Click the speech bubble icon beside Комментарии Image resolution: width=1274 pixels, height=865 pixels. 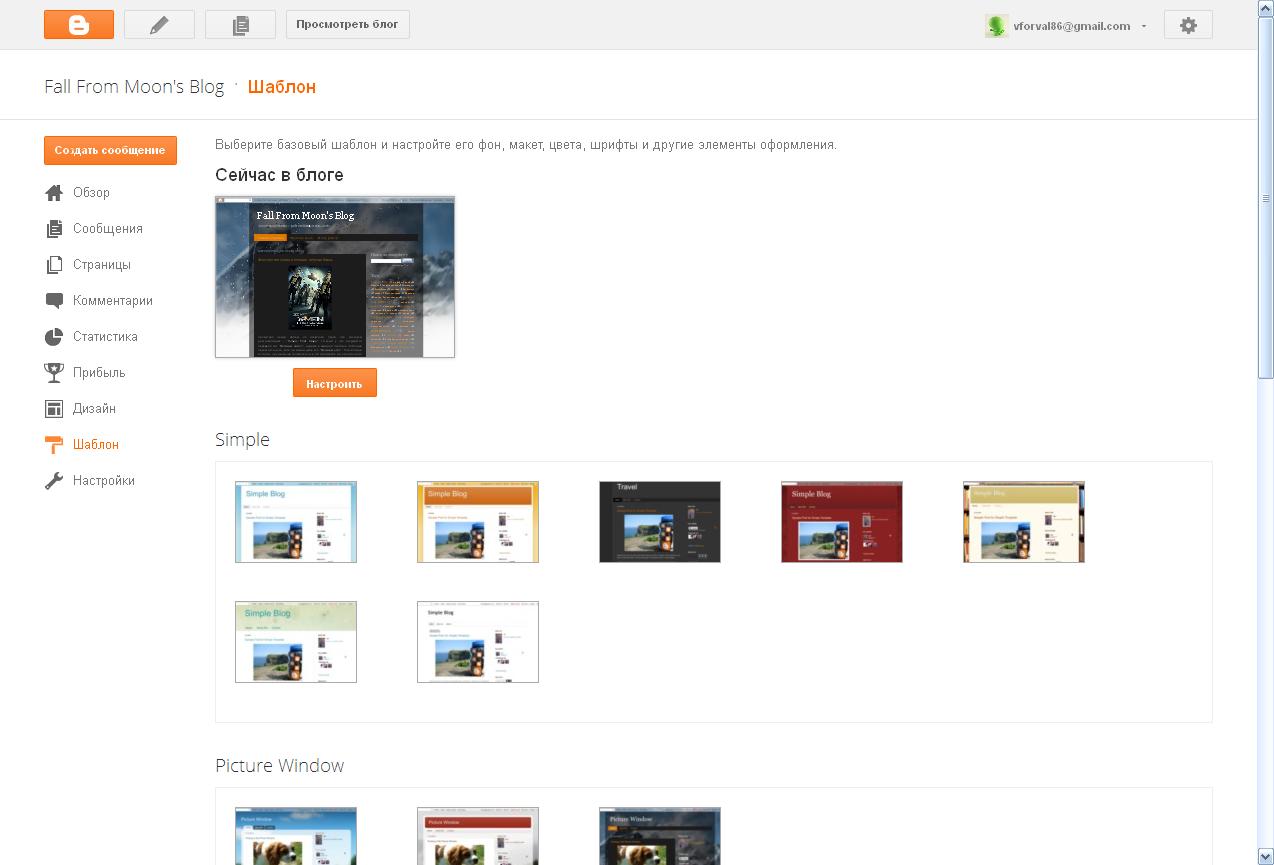(x=54, y=300)
